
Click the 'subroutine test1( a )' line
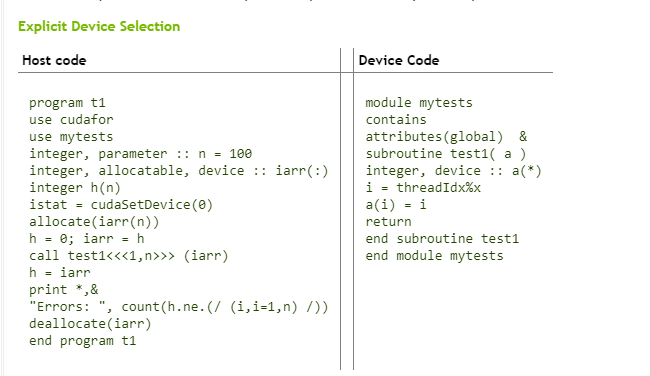(x=446, y=154)
